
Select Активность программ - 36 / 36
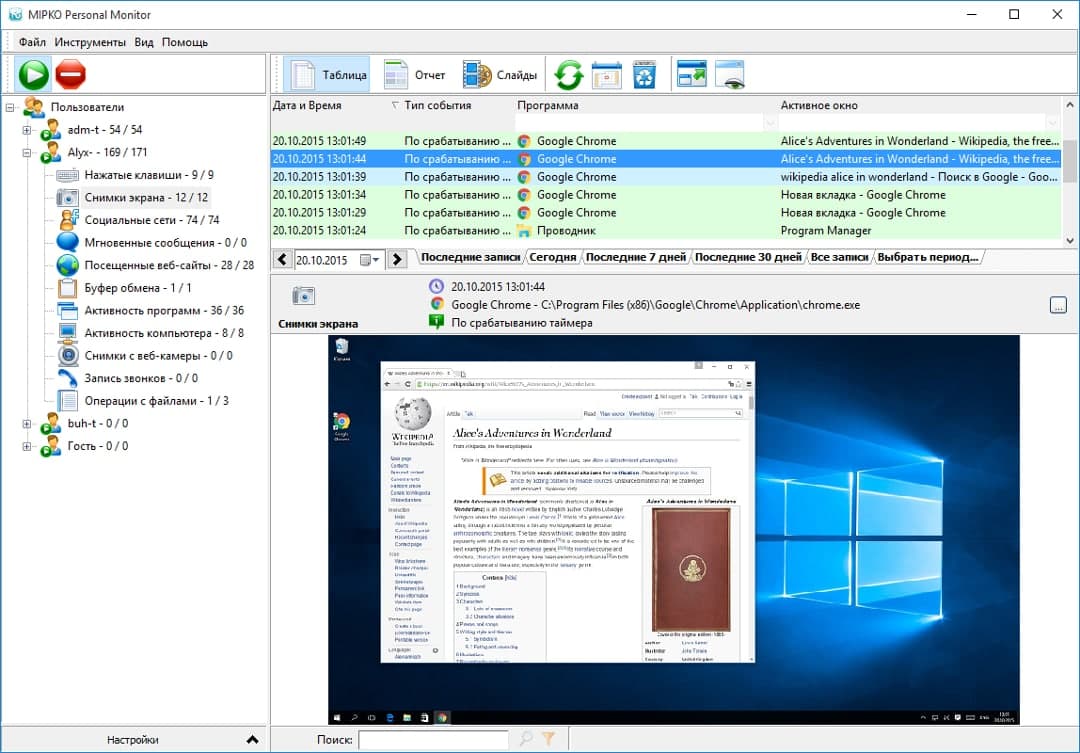point(164,311)
